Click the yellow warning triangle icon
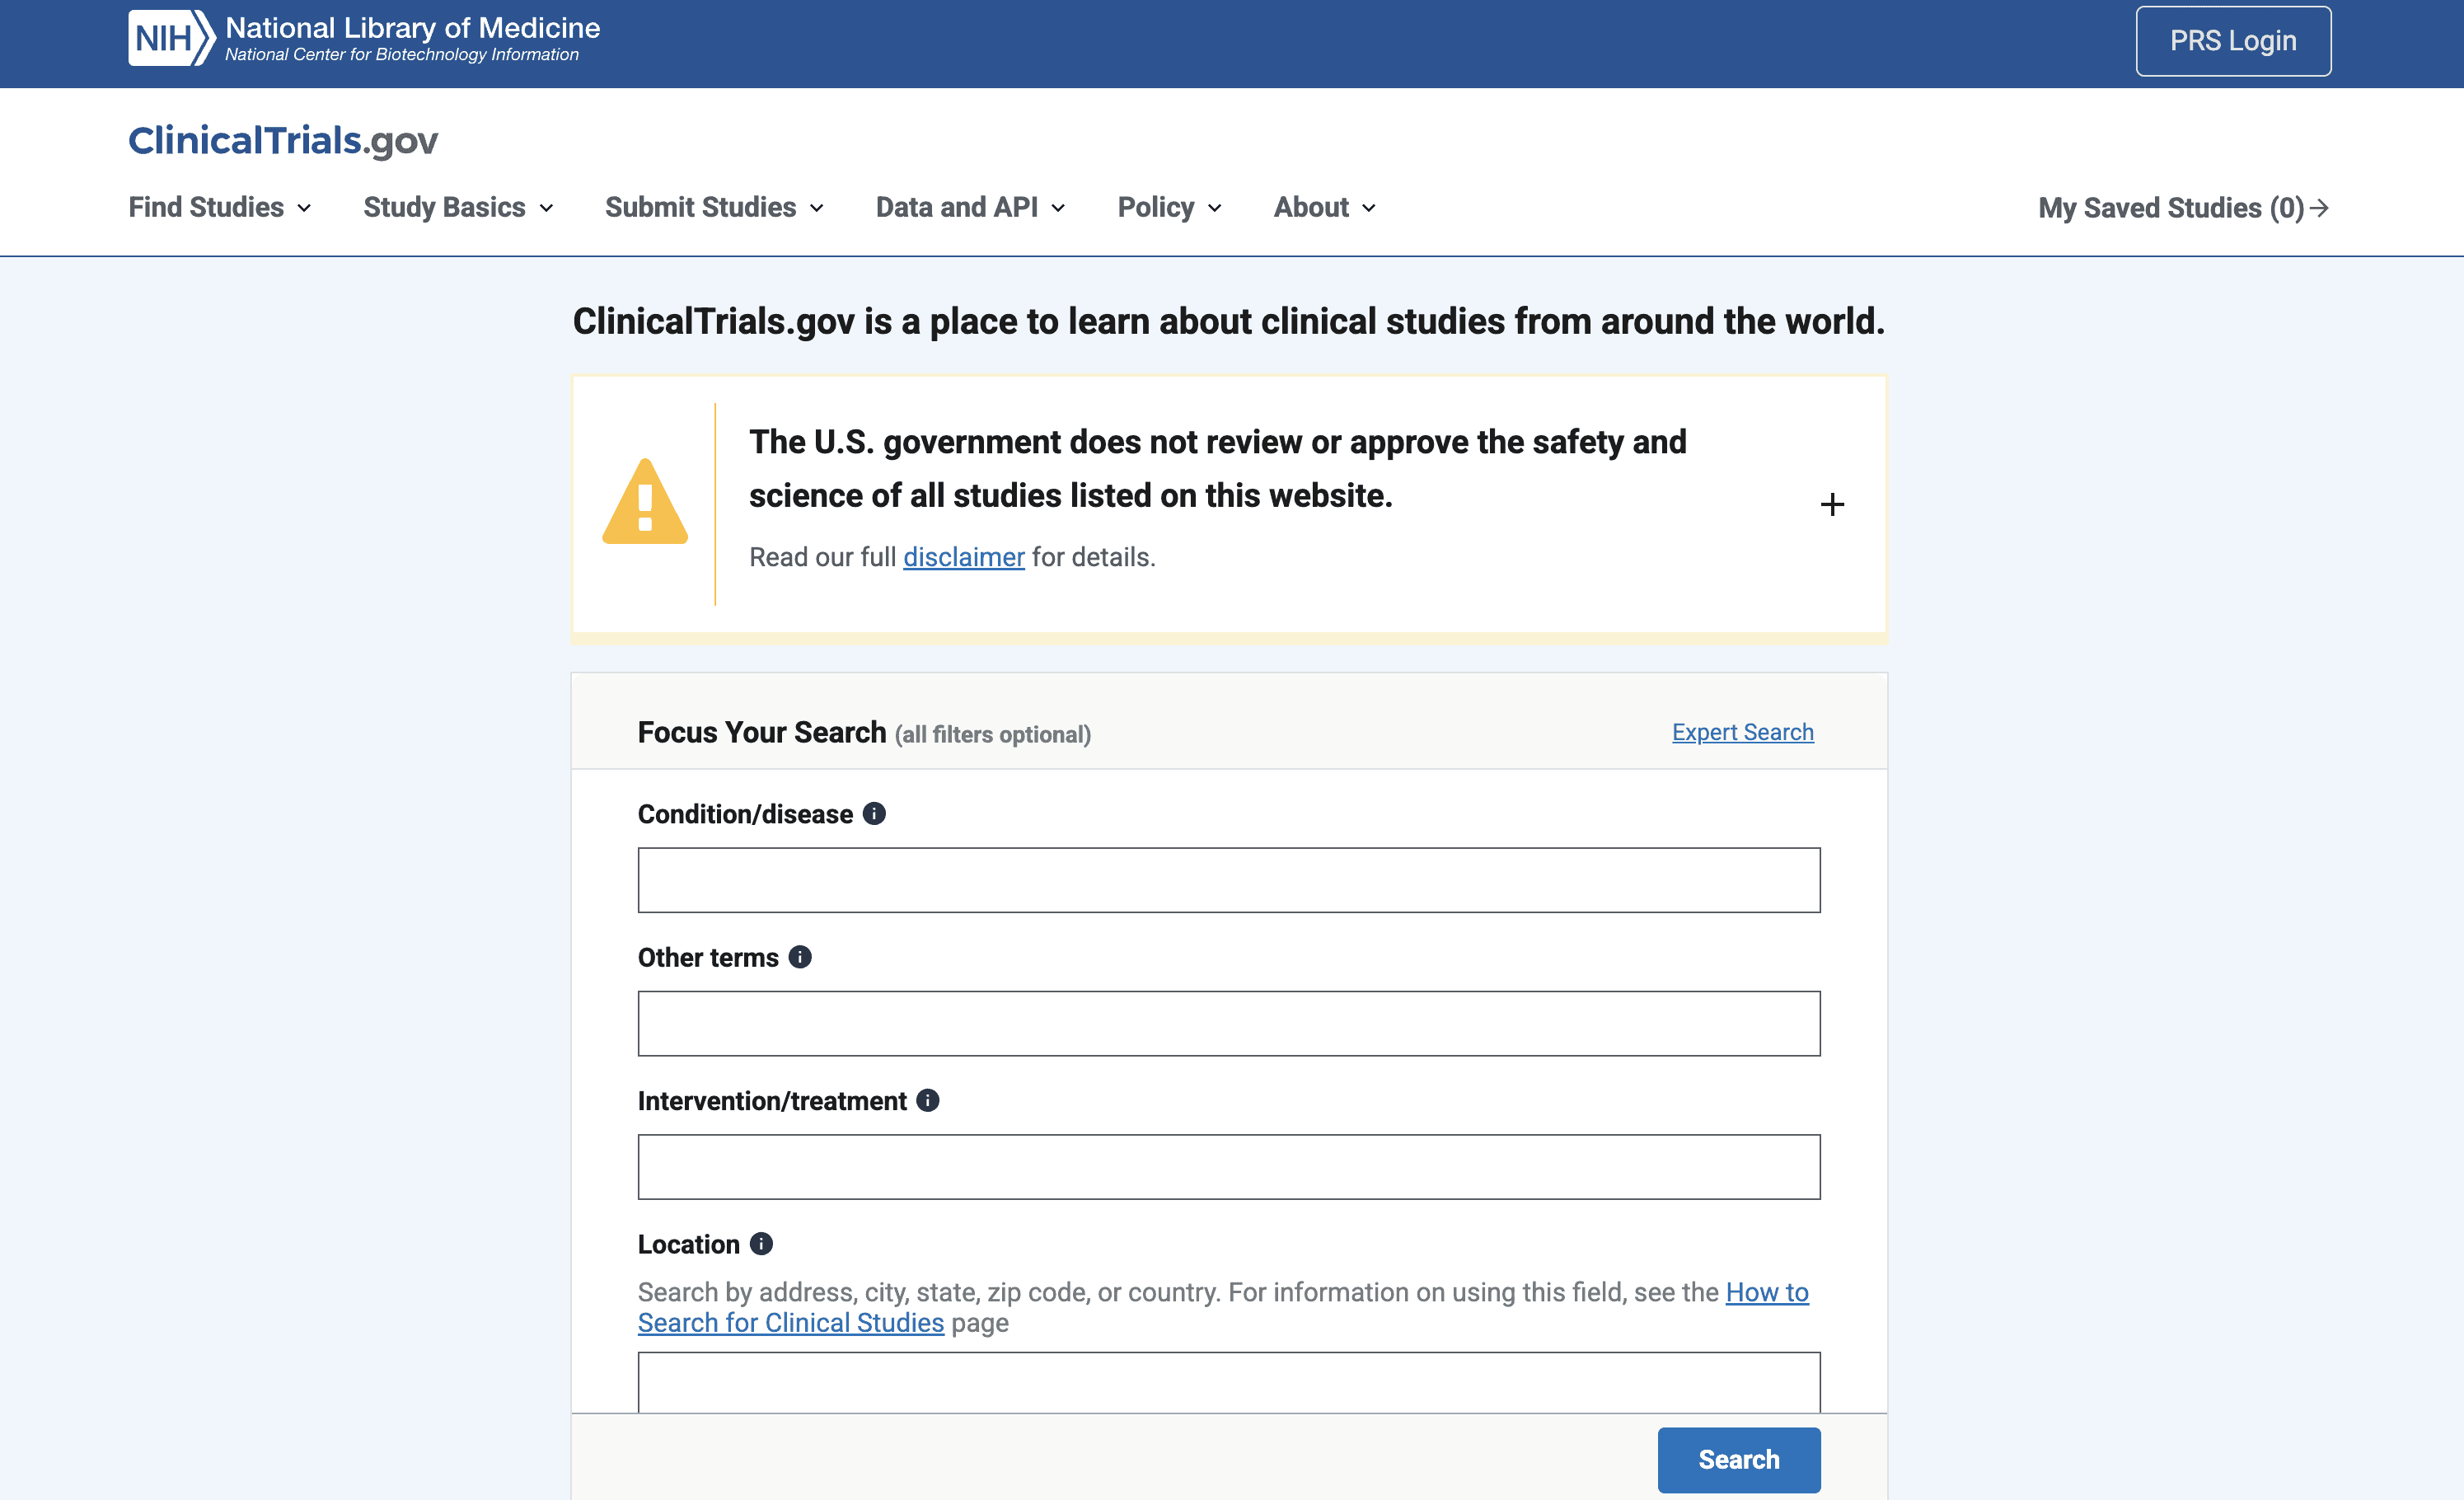Image resolution: width=2464 pixels, height=1500 pixels. (x=645, y=503)
